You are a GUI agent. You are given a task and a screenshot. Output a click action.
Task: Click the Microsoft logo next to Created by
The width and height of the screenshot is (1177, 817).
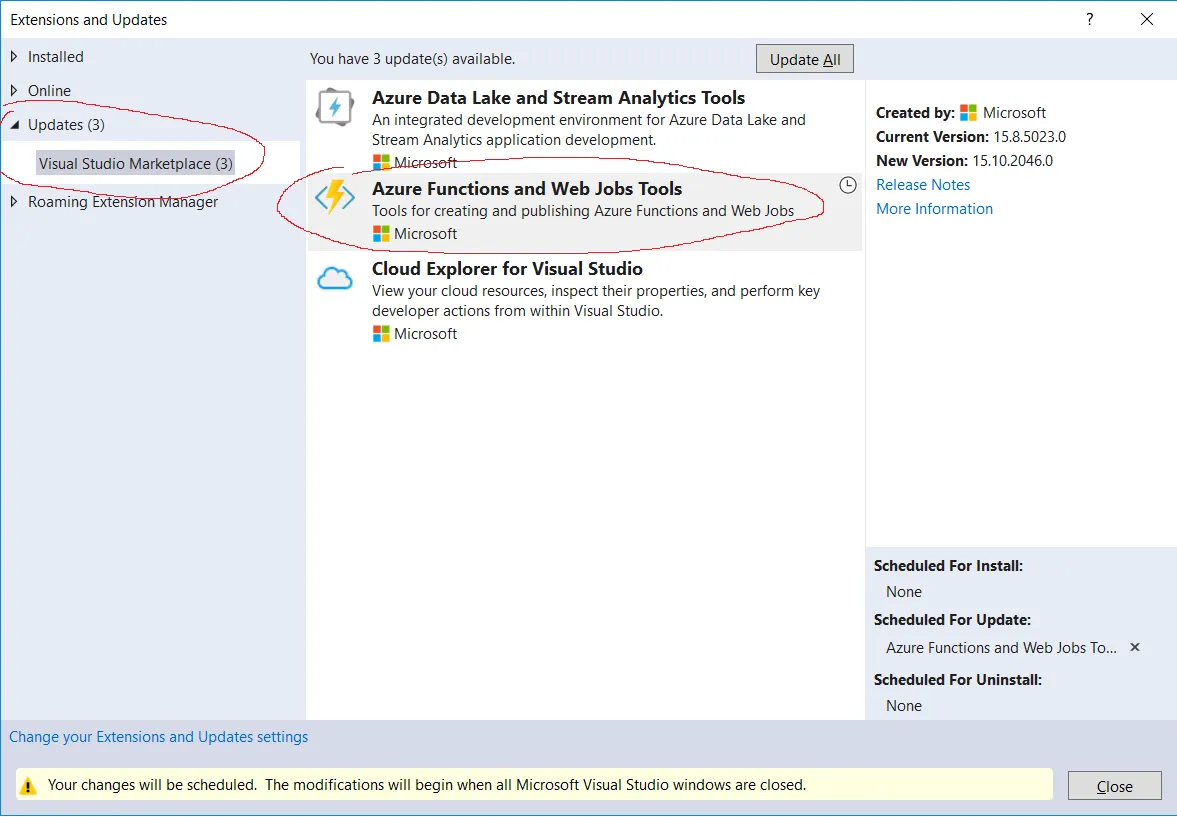968,113
